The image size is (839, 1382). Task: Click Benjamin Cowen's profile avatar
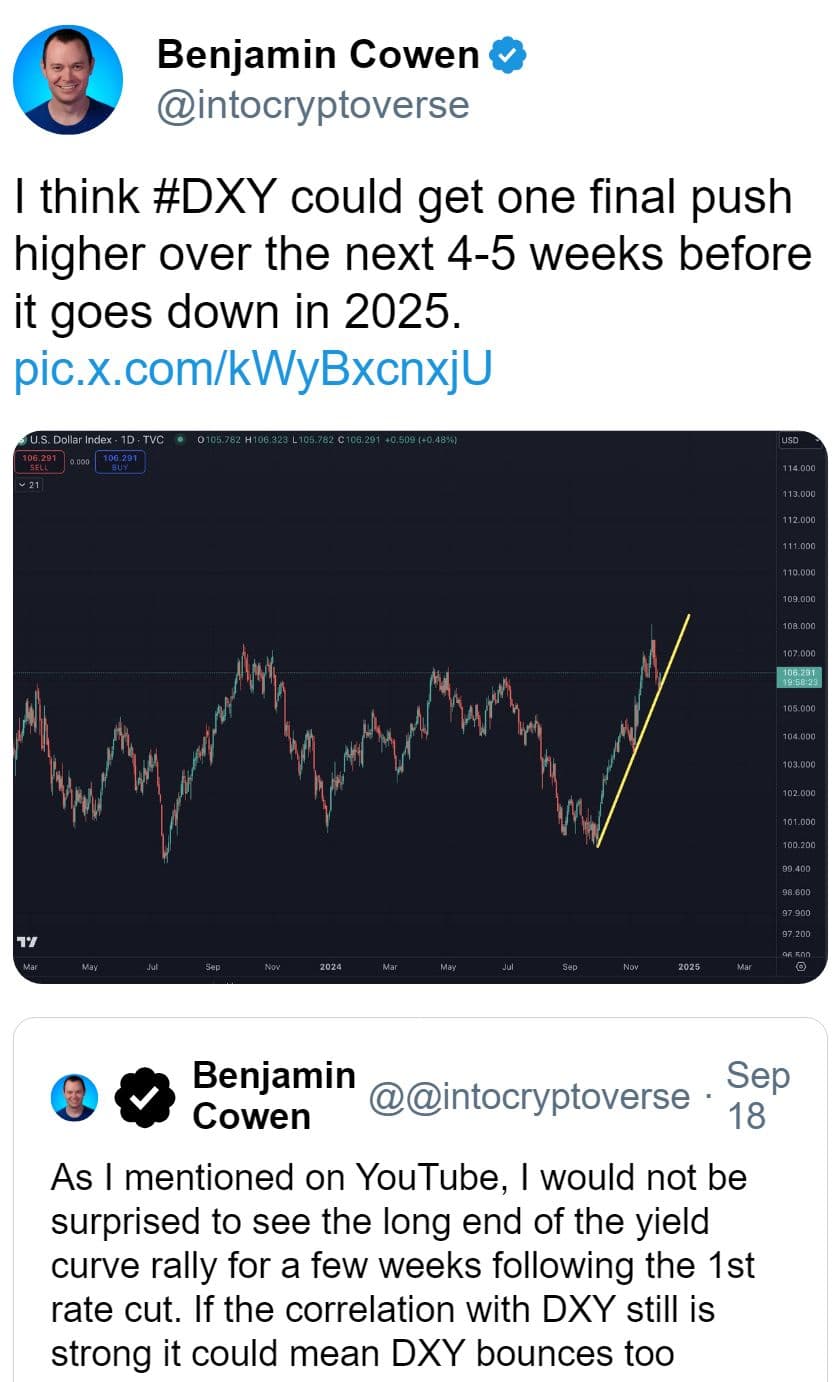pos(69,80)
